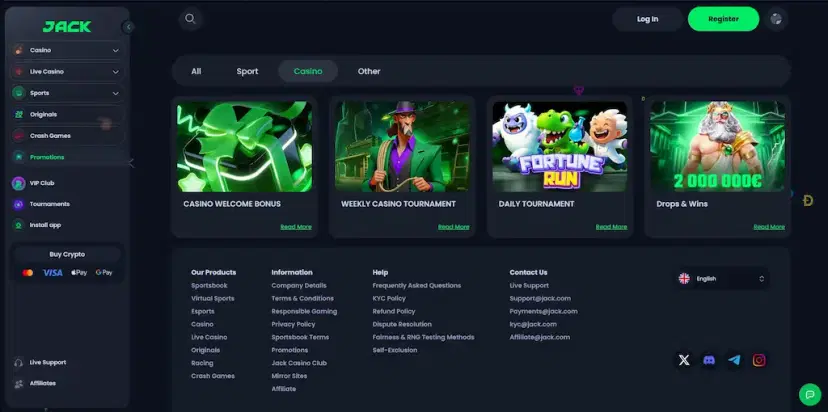
Task: Read More on Drops & Wins
Action: click(x=769, y=227)
